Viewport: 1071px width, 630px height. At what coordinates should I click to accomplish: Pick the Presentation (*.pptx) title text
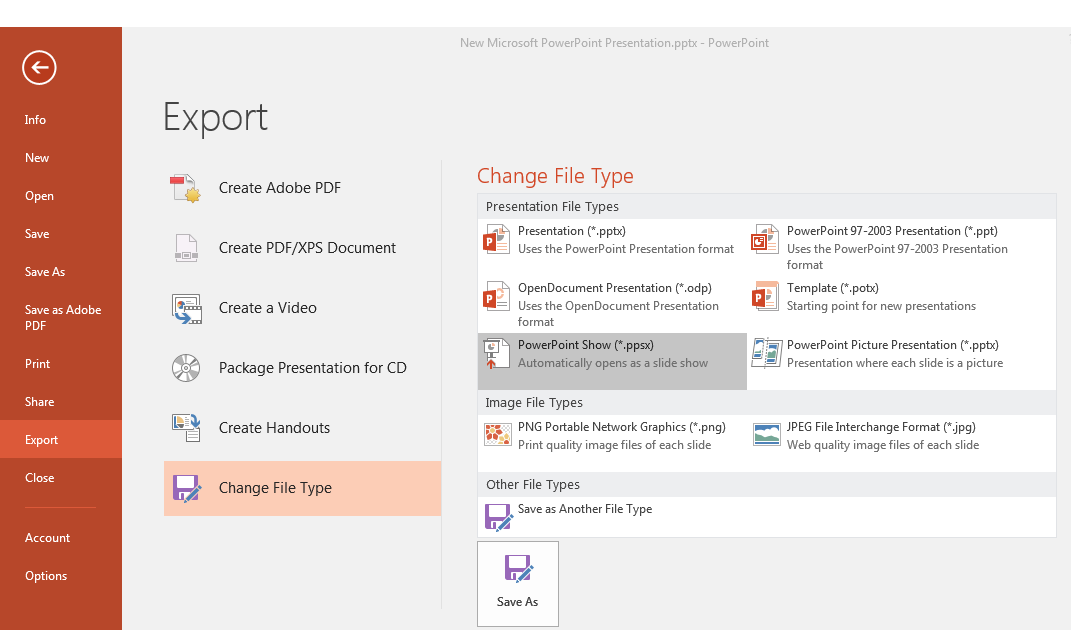pyautogui.click(x=572, y=231)
